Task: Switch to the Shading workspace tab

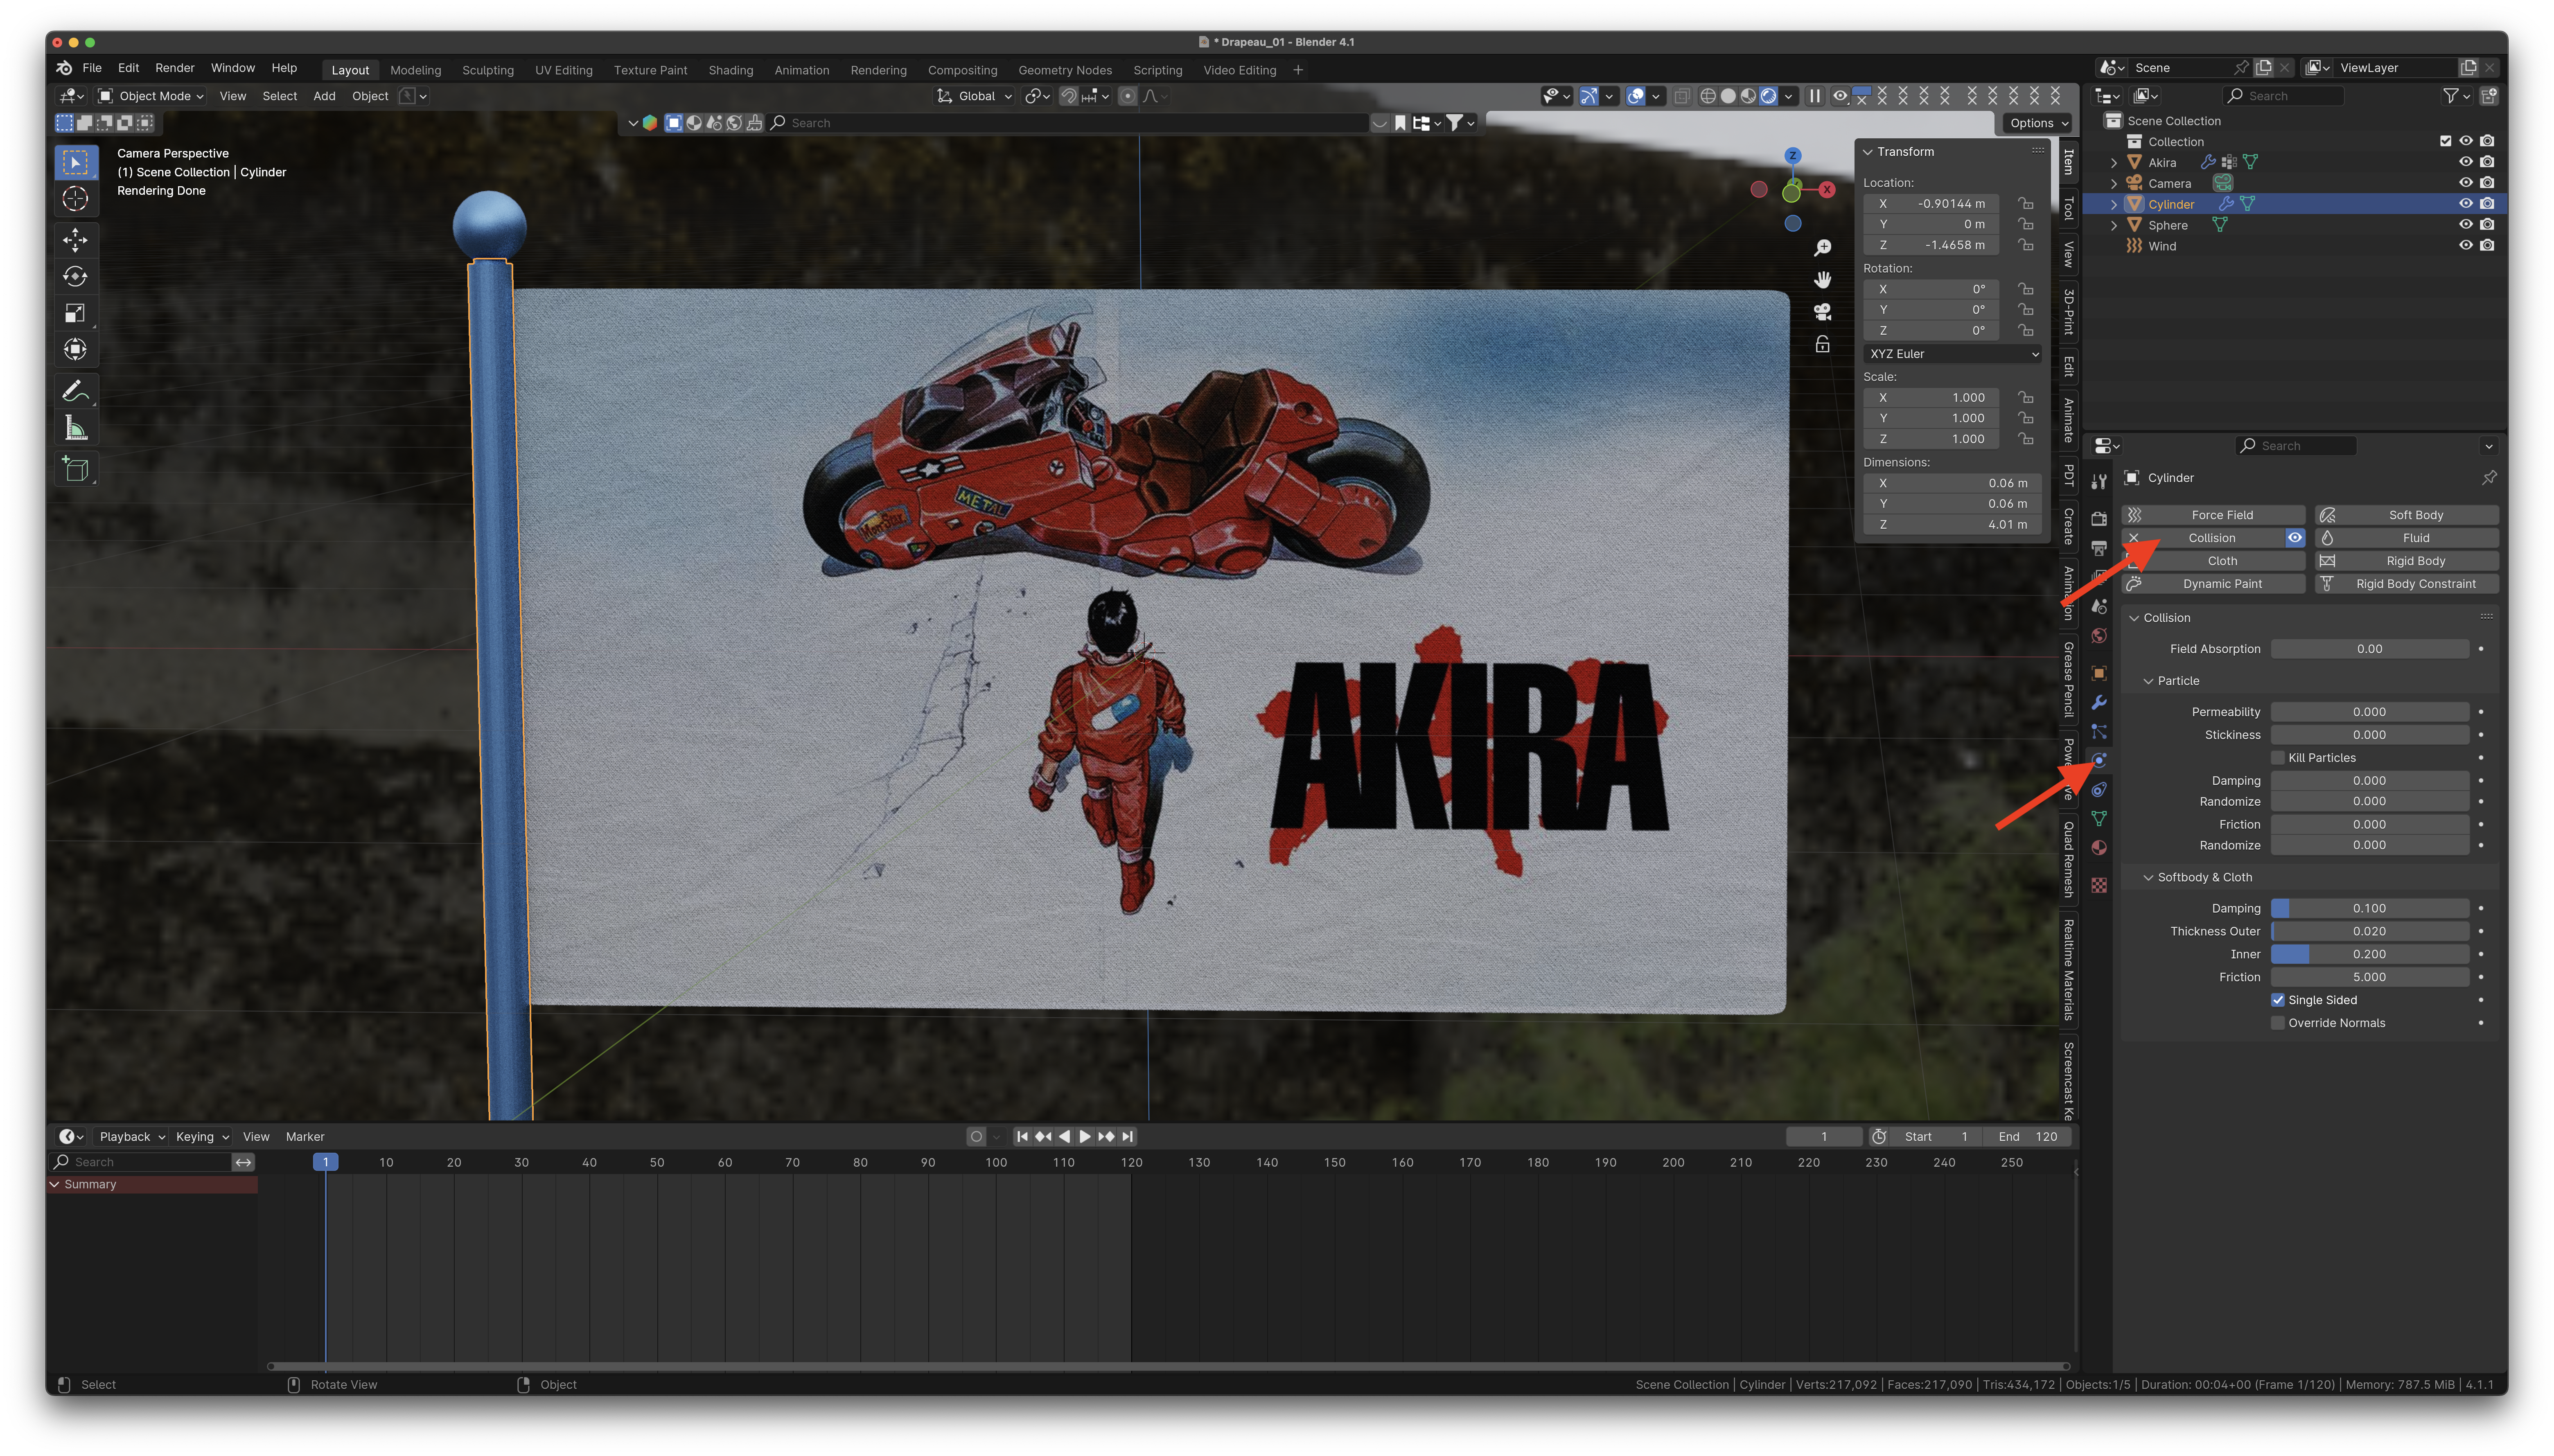Action: pos(731,70)
